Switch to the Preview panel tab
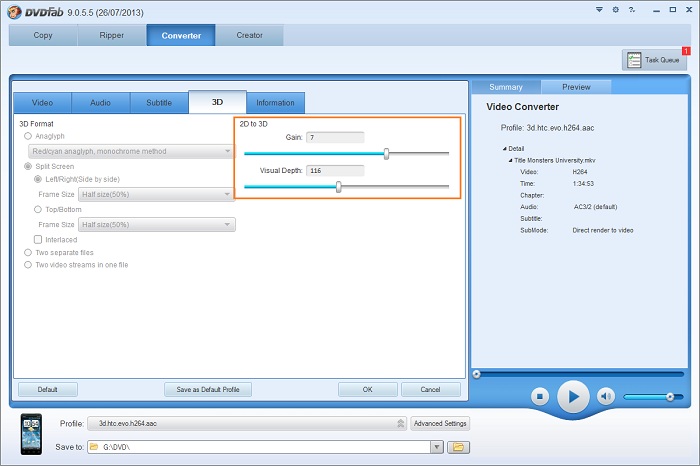 tap(576, 87)
